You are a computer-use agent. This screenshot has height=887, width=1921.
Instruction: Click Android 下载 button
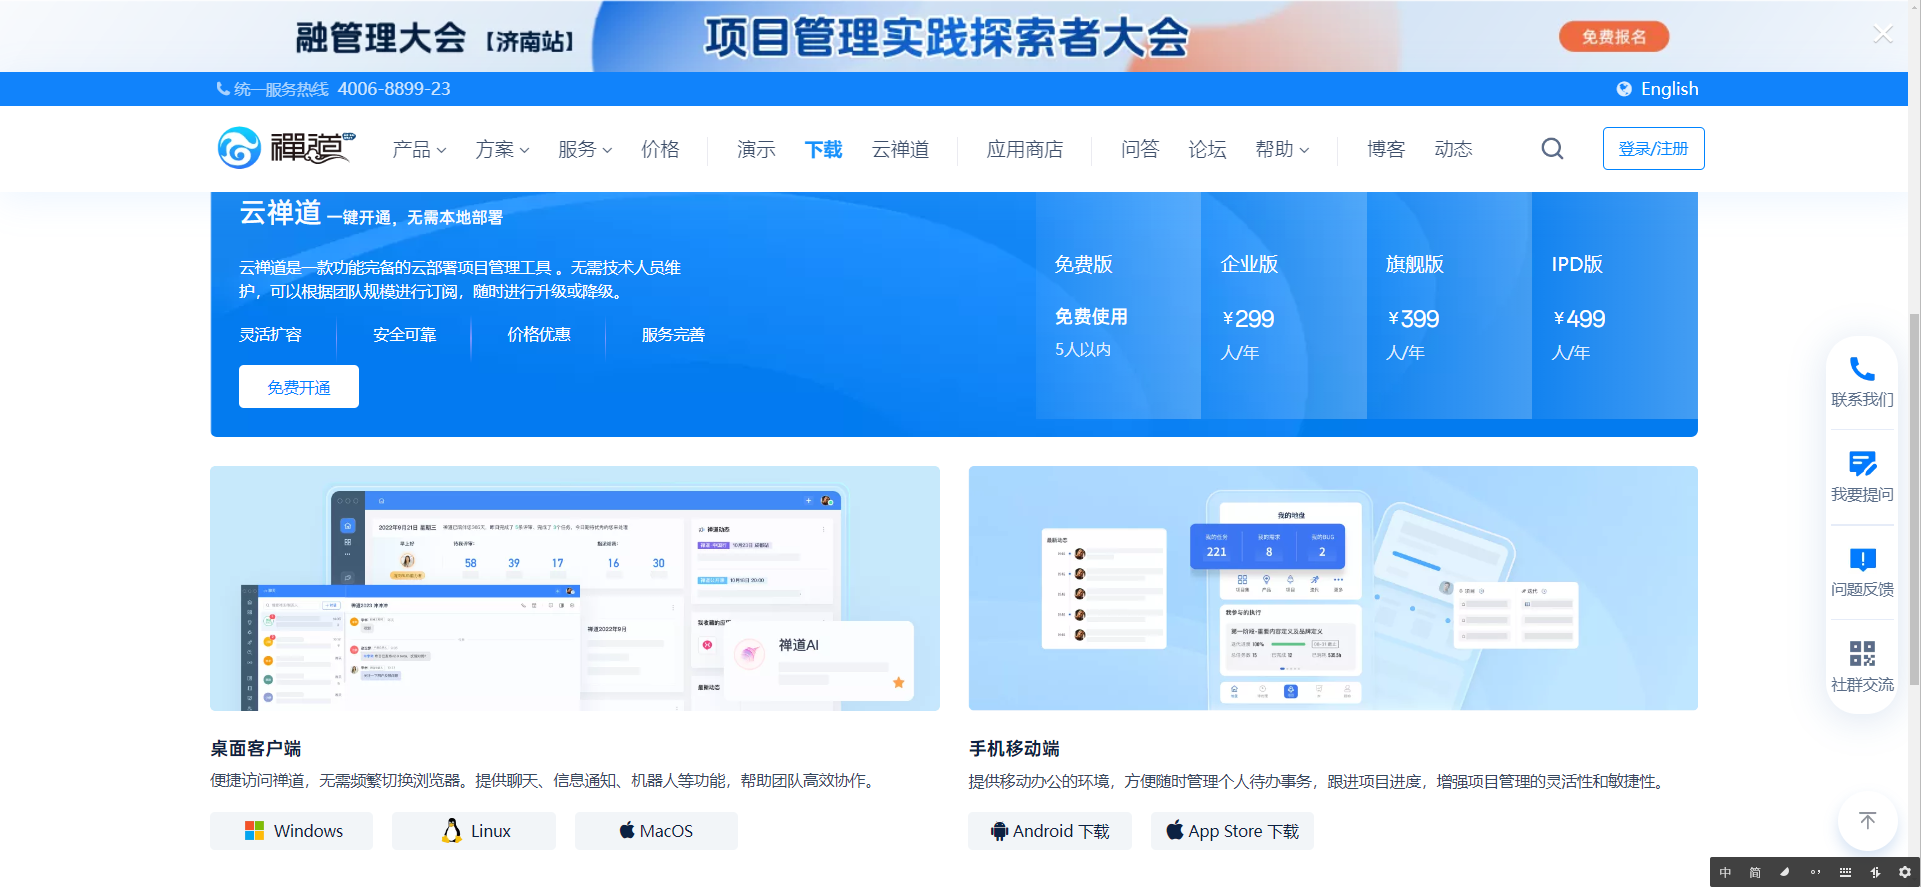(x=1050, y=831)
